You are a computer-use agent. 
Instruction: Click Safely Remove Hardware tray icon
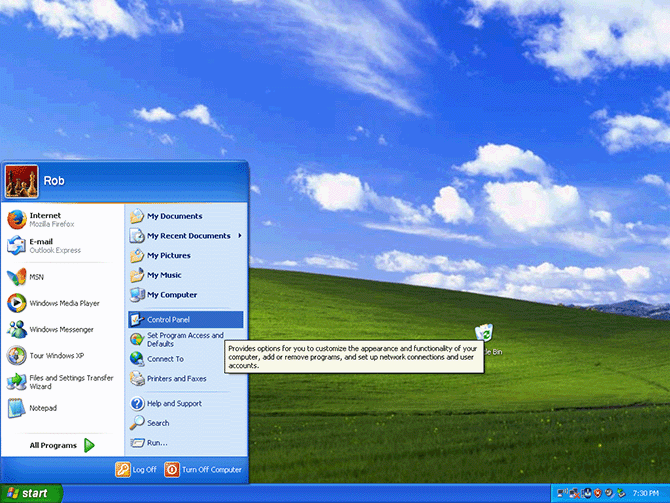pos(621,493)
